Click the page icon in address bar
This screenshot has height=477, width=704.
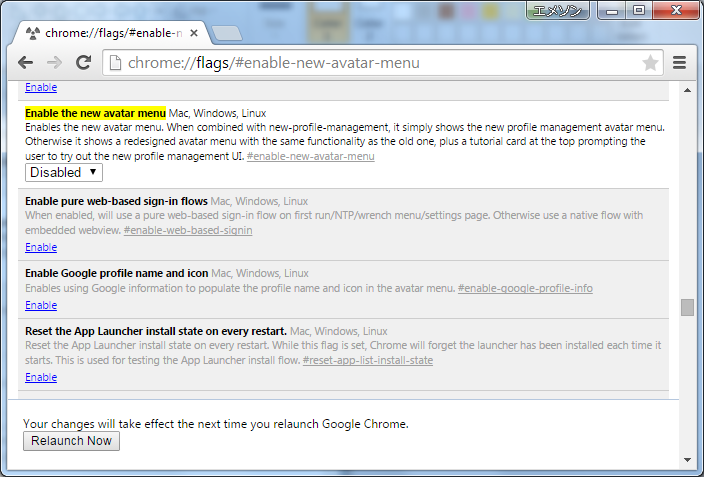[x=115, y=63]
